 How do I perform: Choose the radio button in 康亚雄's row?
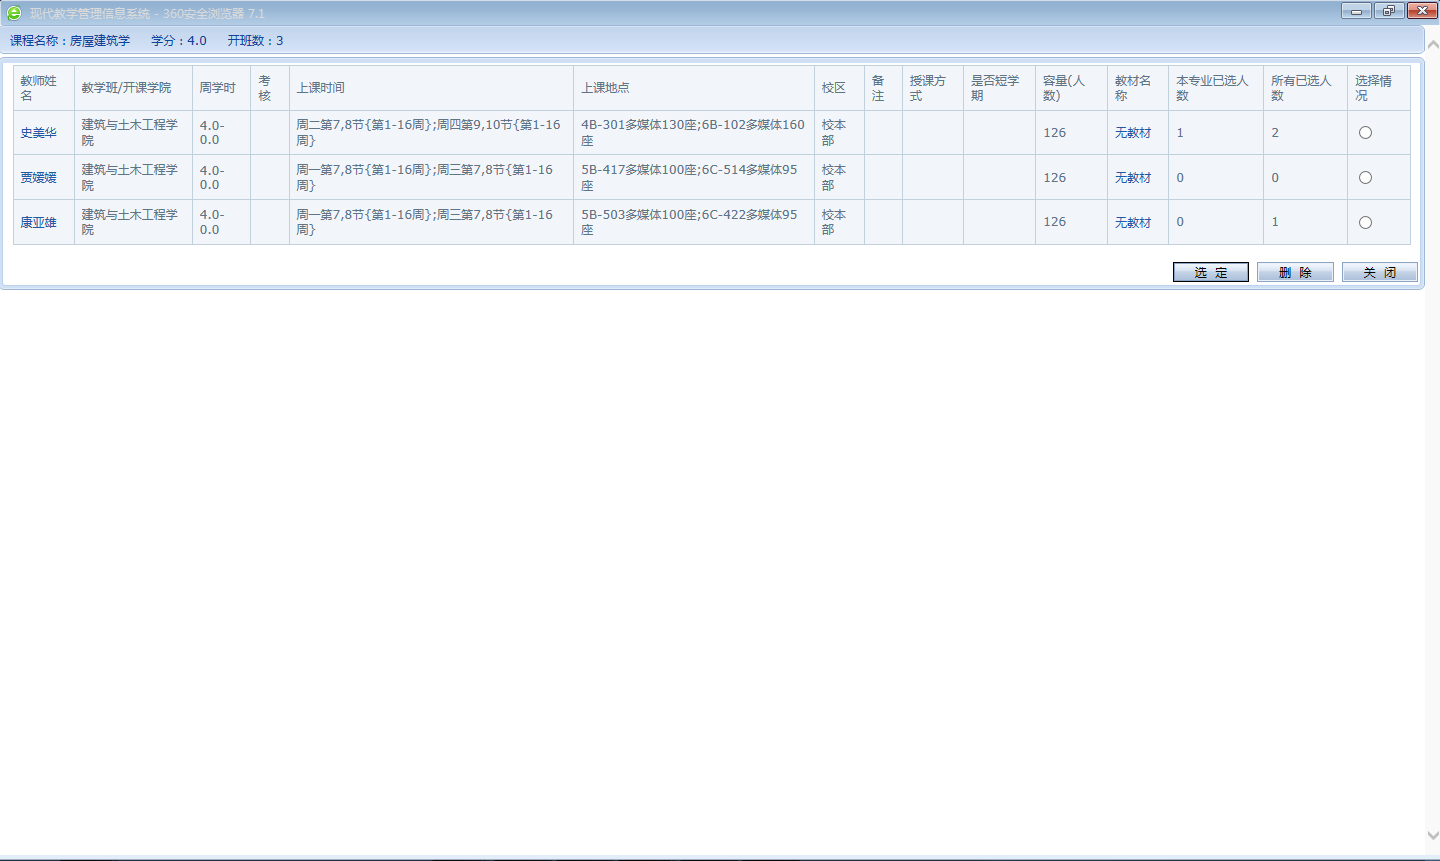coord(1365,223)
